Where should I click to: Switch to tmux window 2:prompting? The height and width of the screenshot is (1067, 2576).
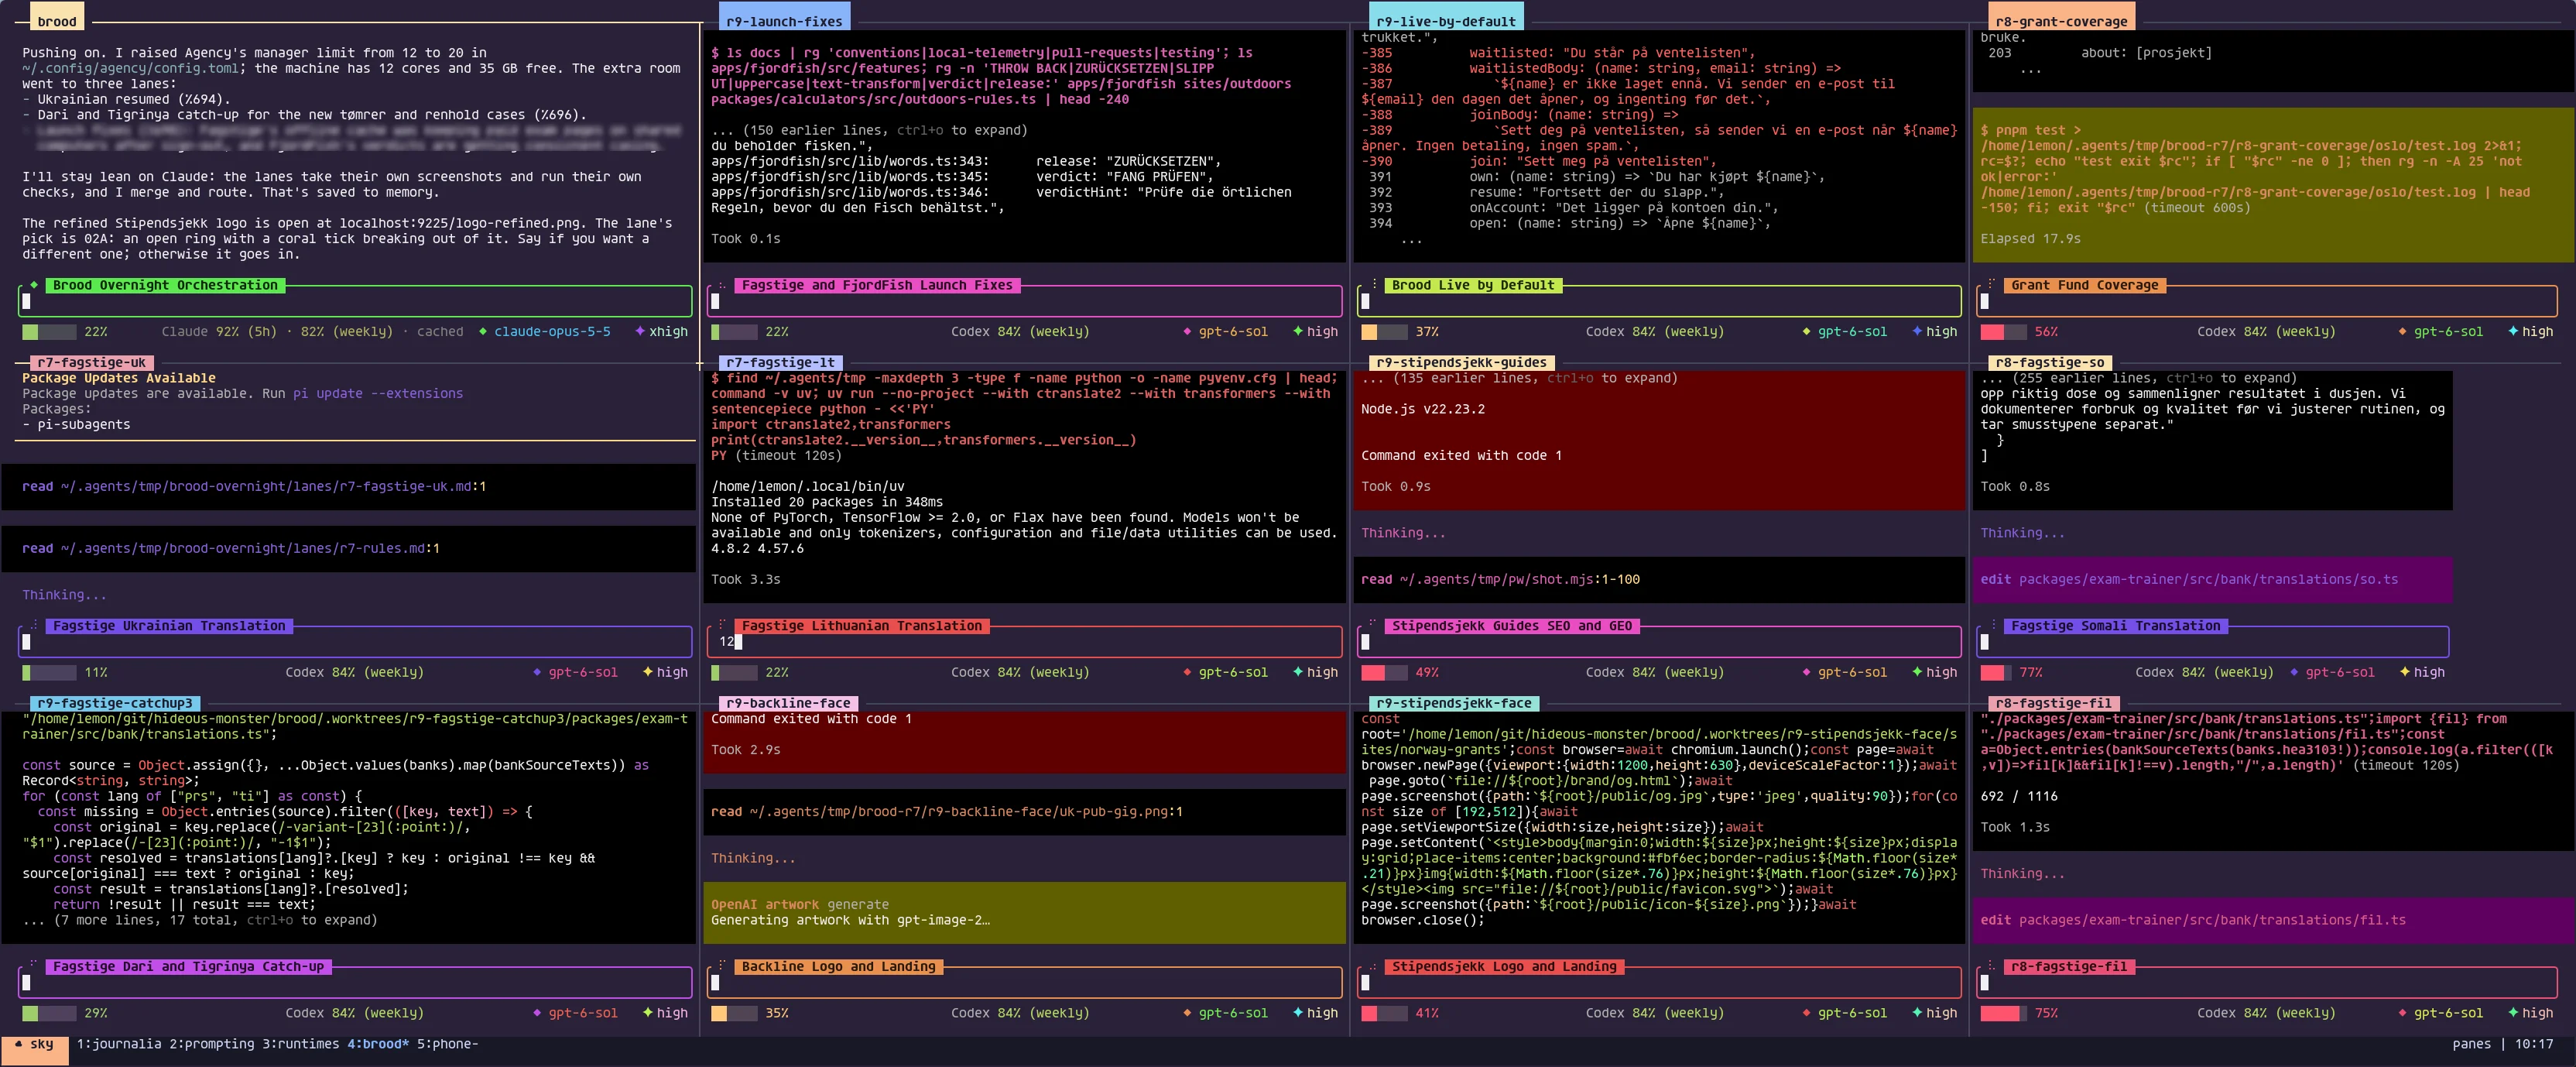coord(212,1045)
